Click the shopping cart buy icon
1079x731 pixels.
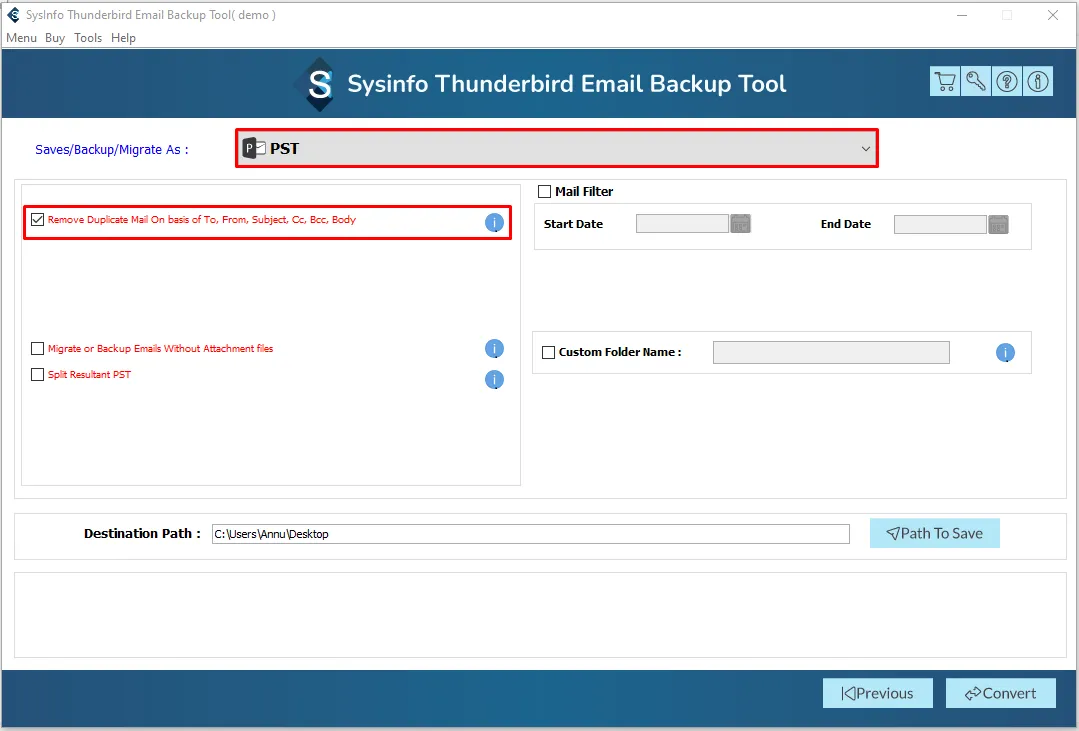[944, 82]
